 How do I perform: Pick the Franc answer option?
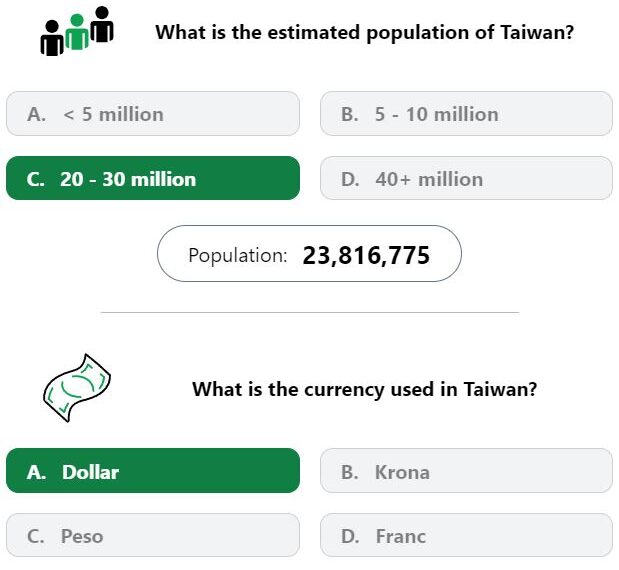point(466,535)
